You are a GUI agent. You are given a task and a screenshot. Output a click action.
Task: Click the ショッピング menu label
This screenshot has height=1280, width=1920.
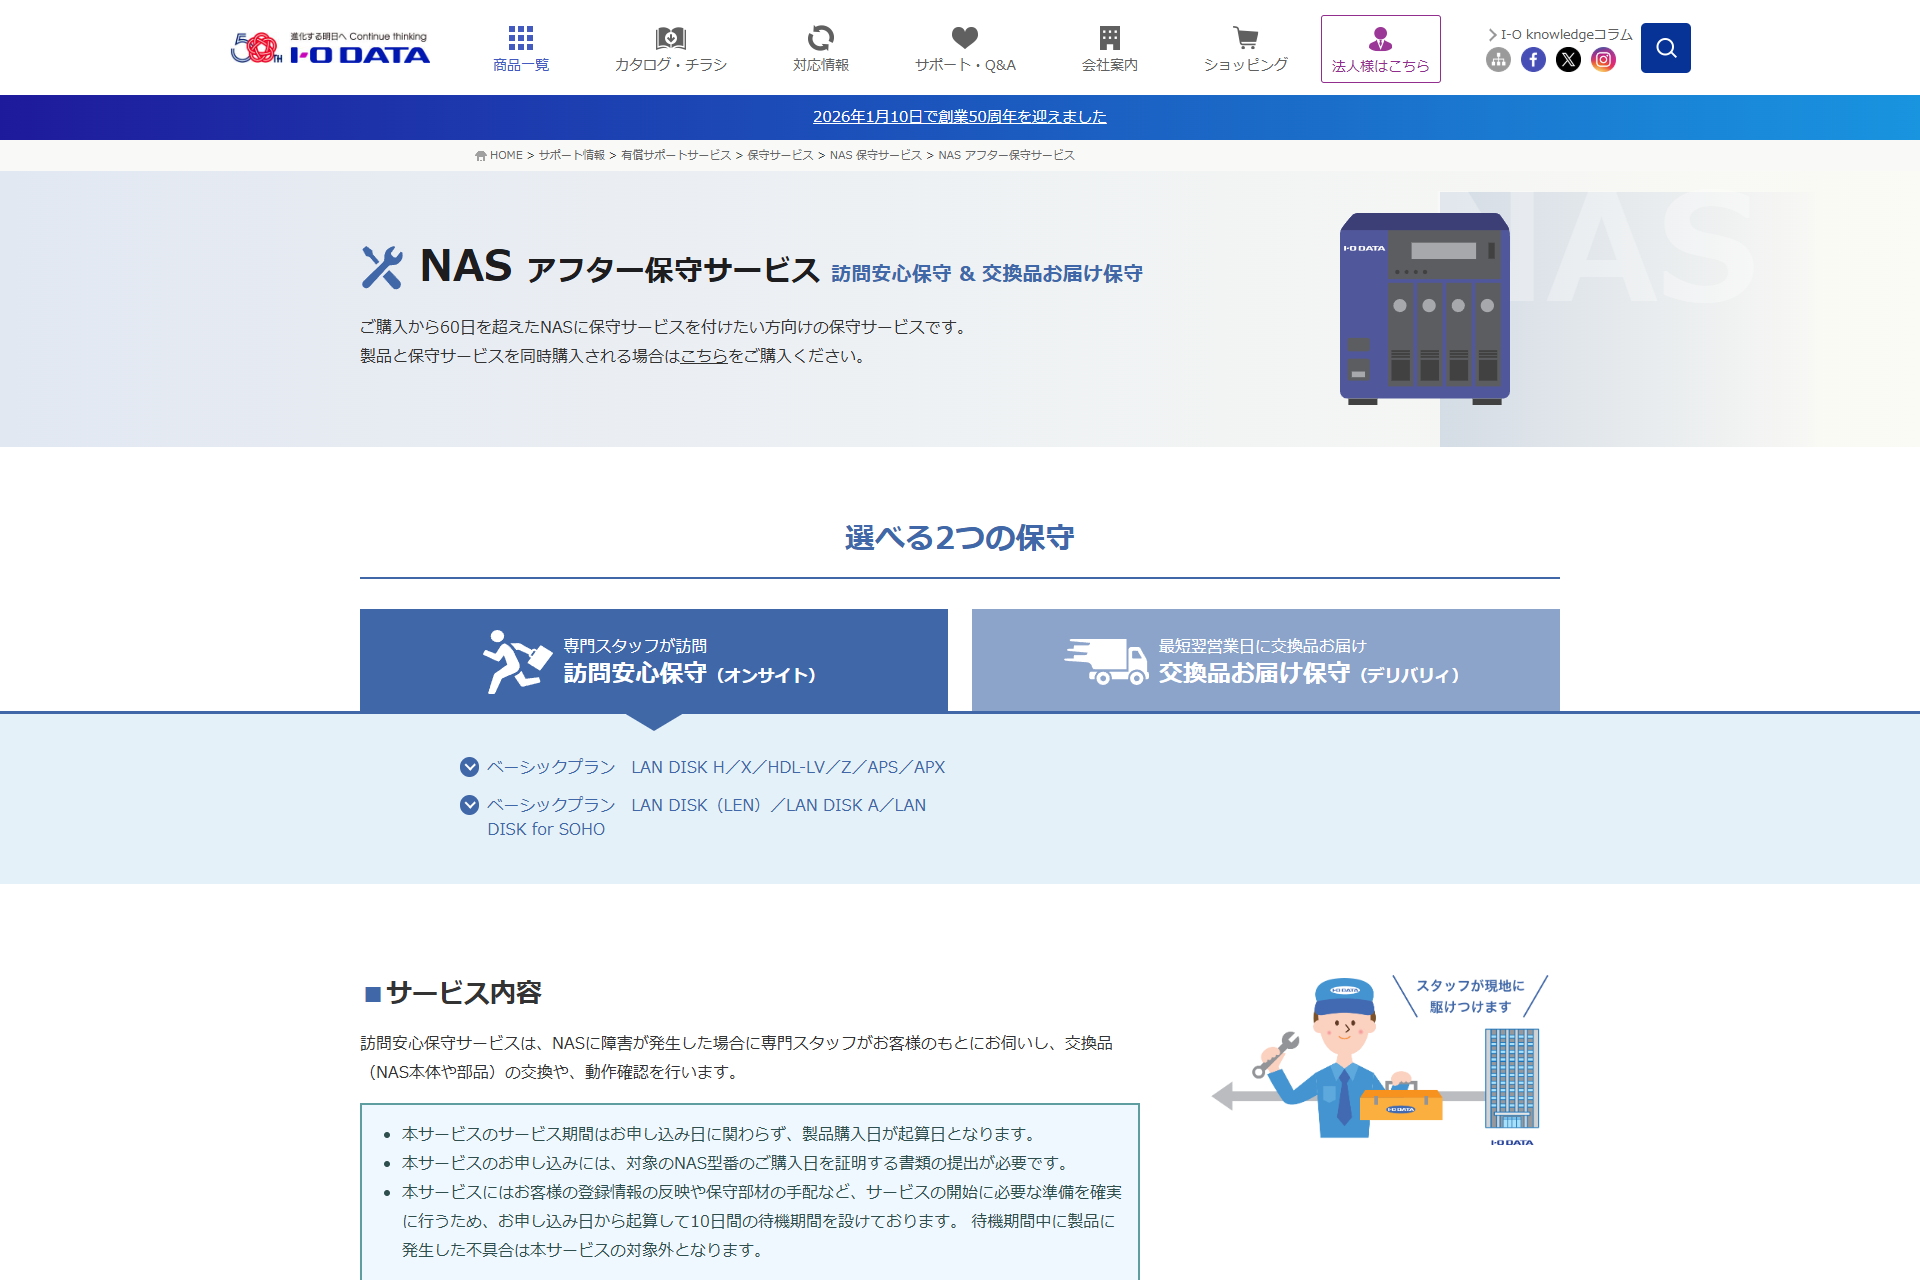tap(1245, 65)
